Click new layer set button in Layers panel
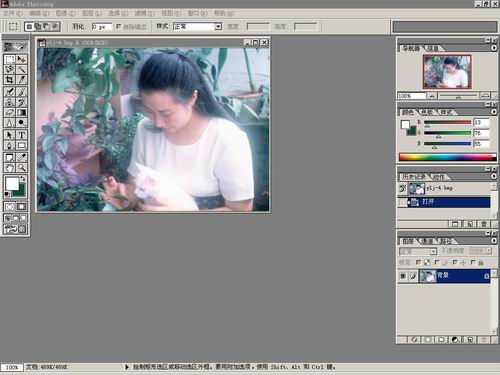The image size is (500, 375). pyautogui.click(x=441, y=340)
